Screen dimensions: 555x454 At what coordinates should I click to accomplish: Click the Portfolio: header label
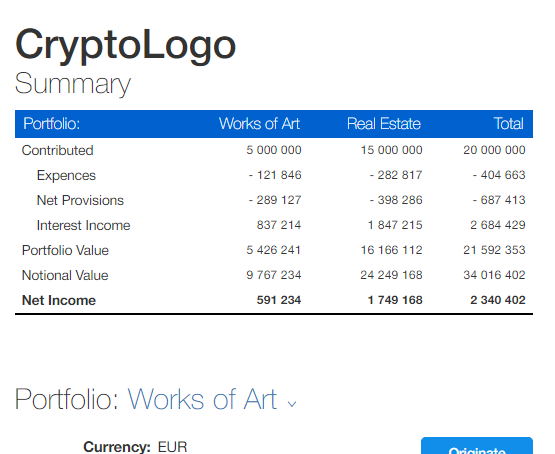pos(52,124)
